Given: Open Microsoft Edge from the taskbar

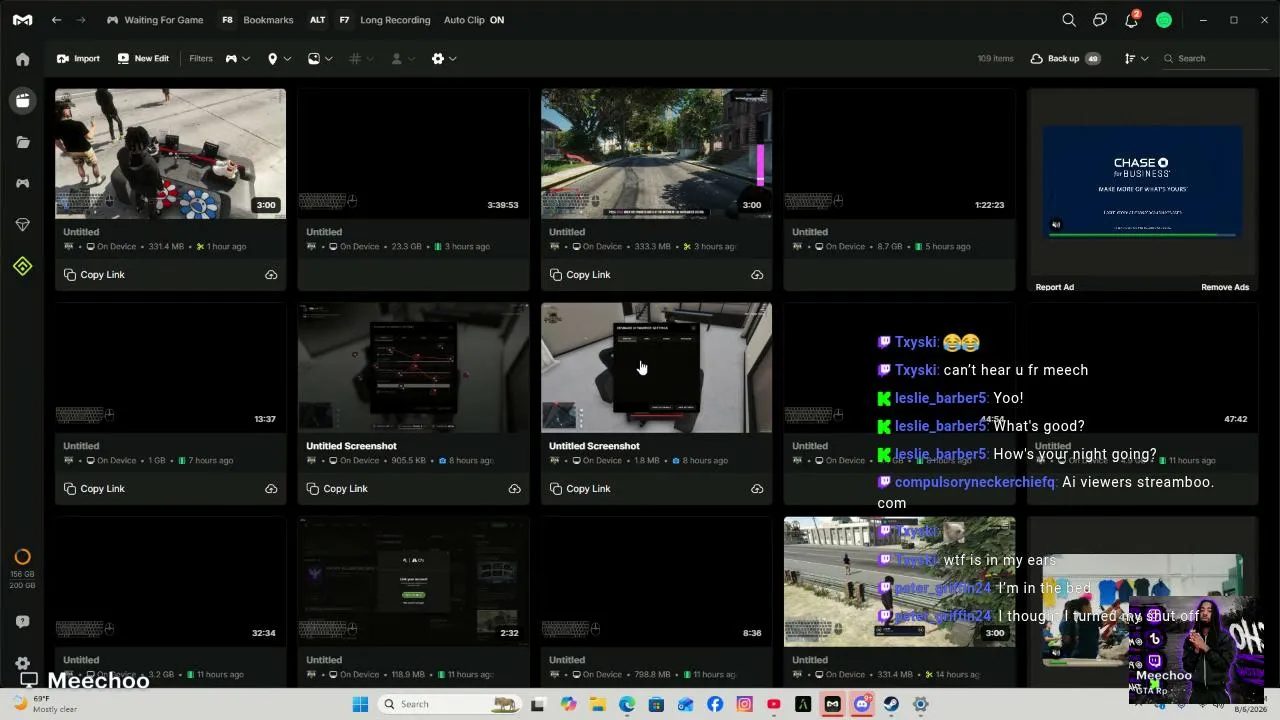Looking at the screenshot, I should [x=626, y=704].
